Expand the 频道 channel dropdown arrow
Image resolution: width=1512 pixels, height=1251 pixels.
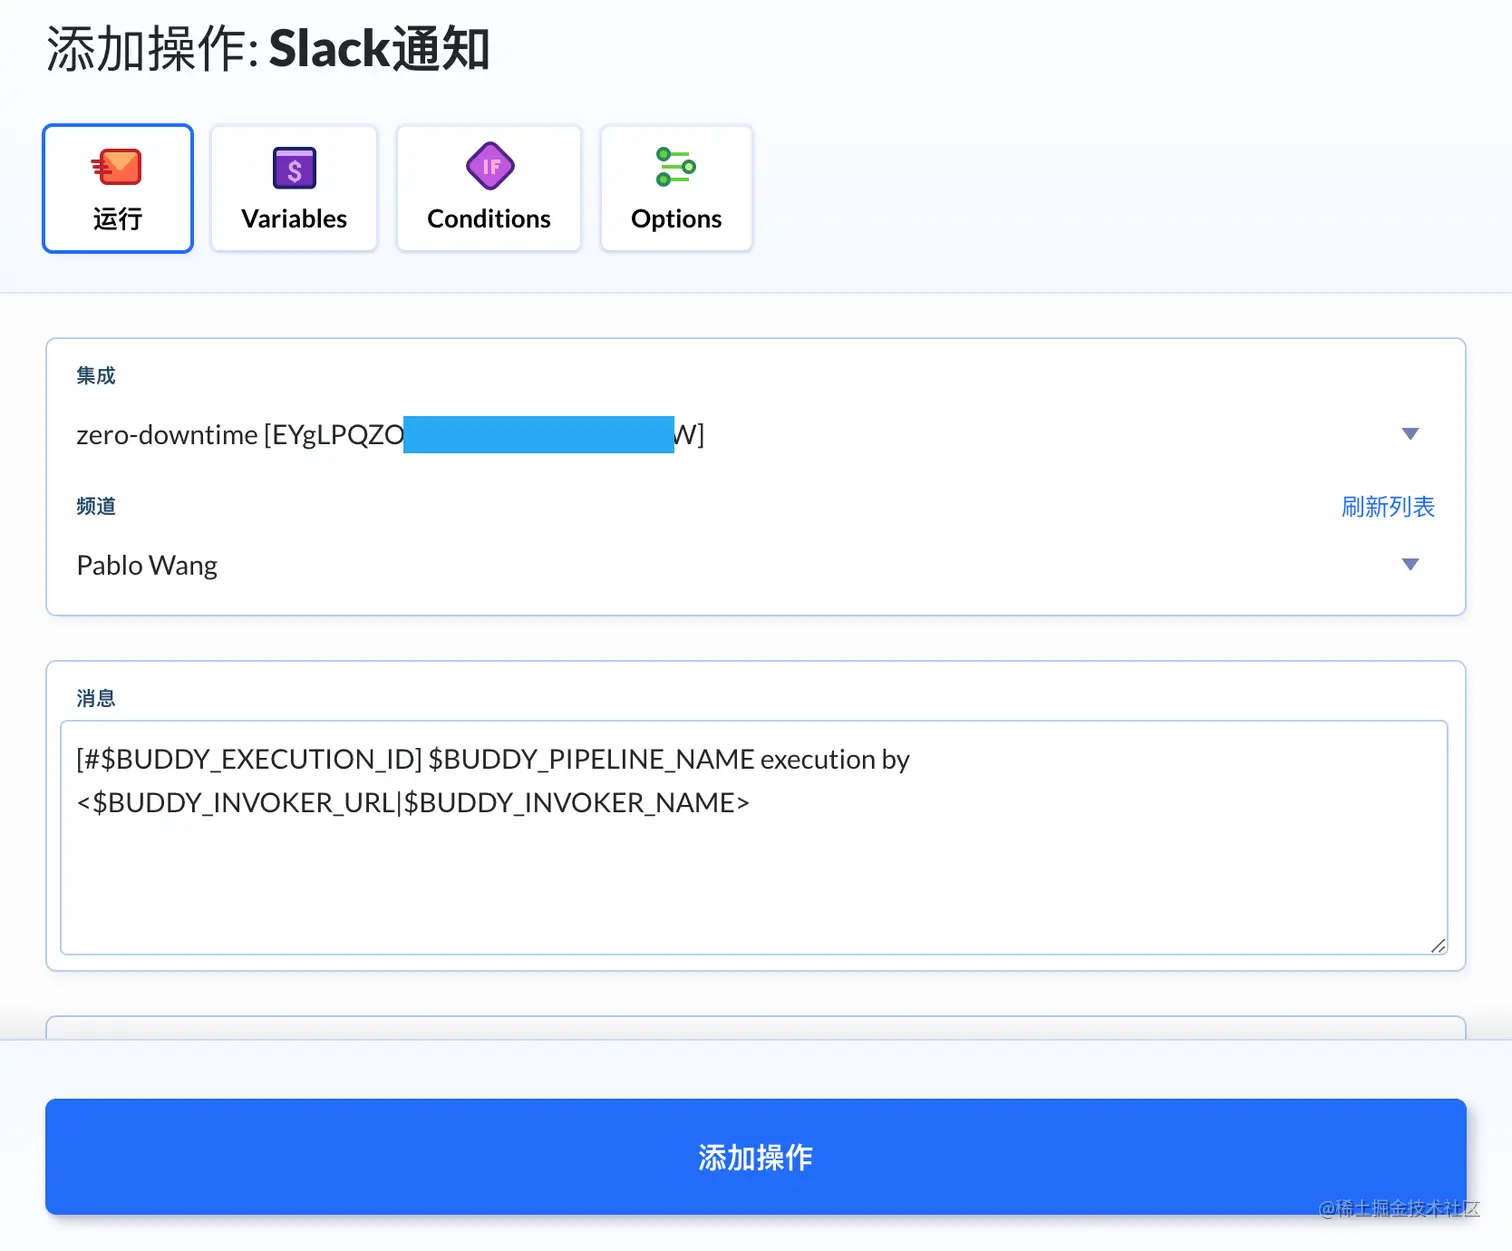(1410, 565)
